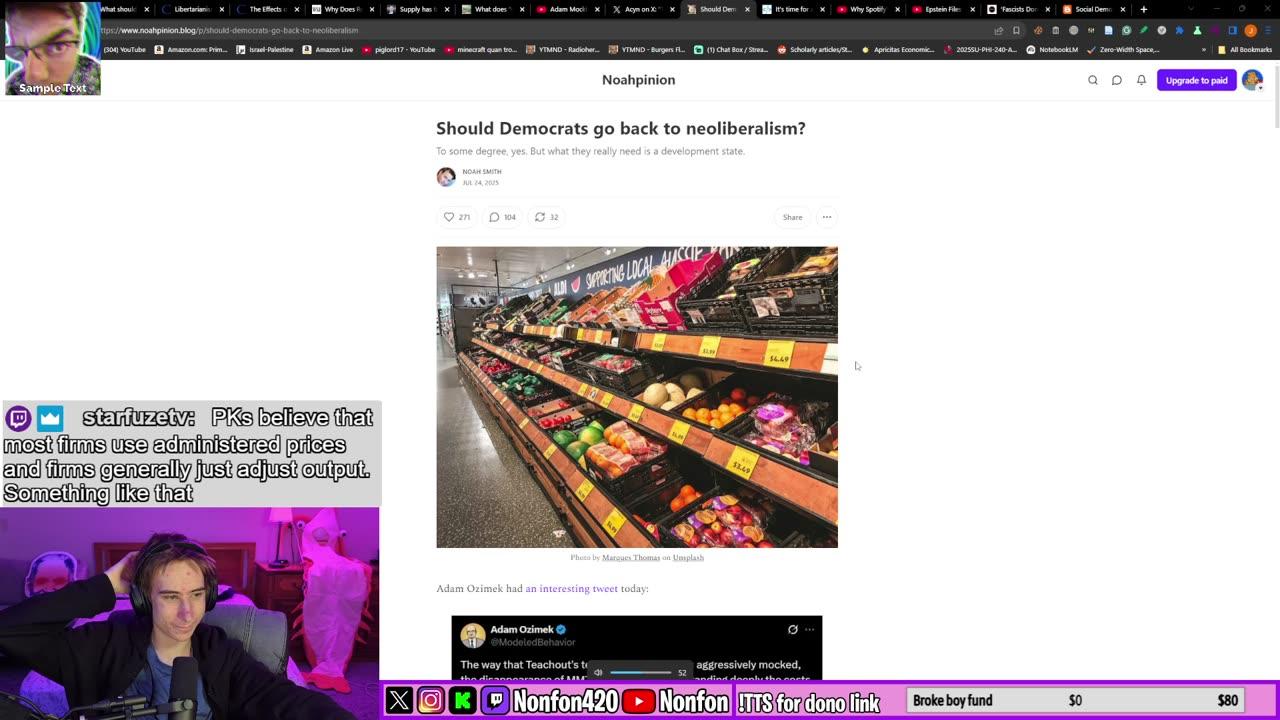Screen dimensions: 1280x720
Task: Close the active Should Dem... tab
Action: [747, 9]
